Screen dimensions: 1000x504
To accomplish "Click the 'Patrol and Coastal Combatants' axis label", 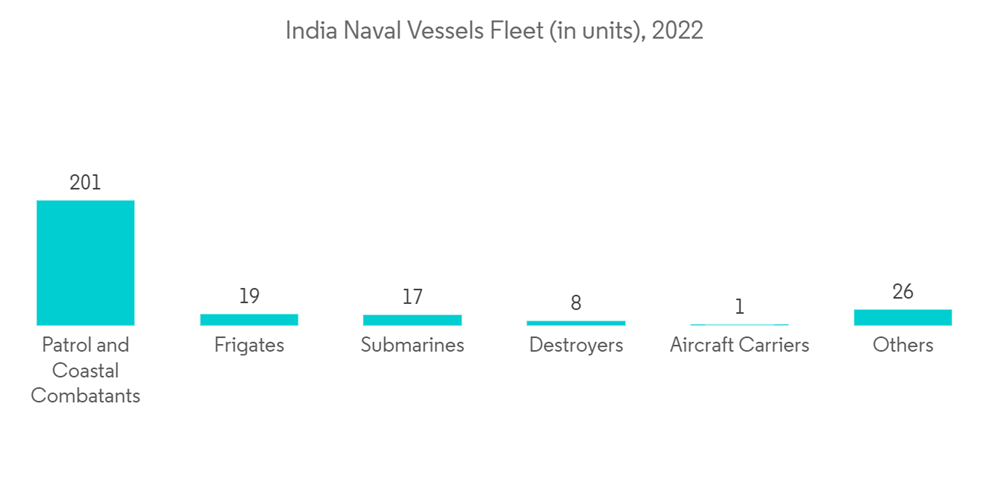I will click(x=85, y=370).
